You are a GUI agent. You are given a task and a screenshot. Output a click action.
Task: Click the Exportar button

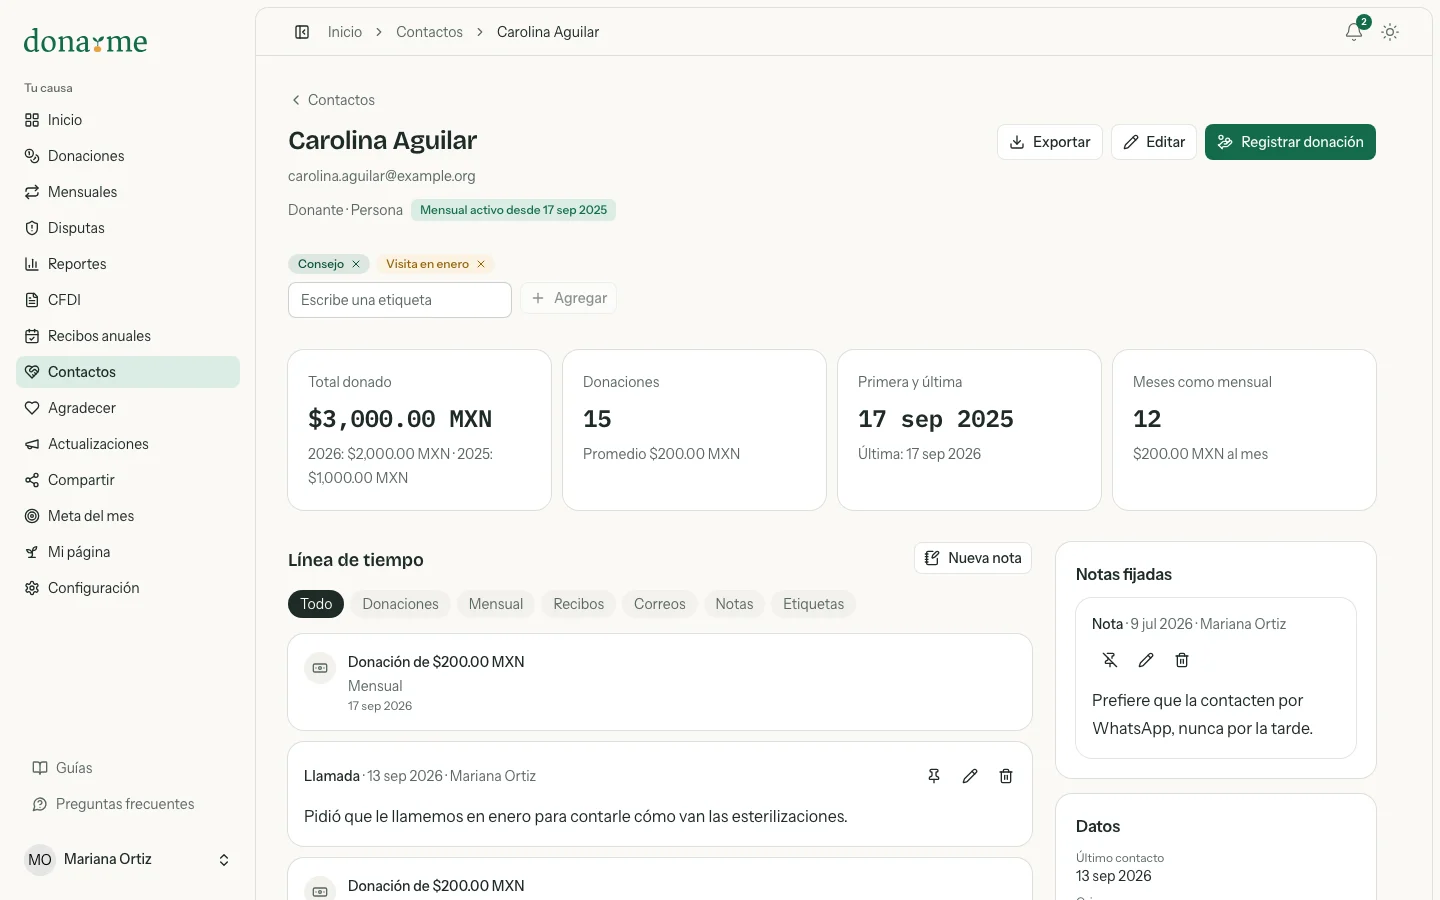(1050, 142)
